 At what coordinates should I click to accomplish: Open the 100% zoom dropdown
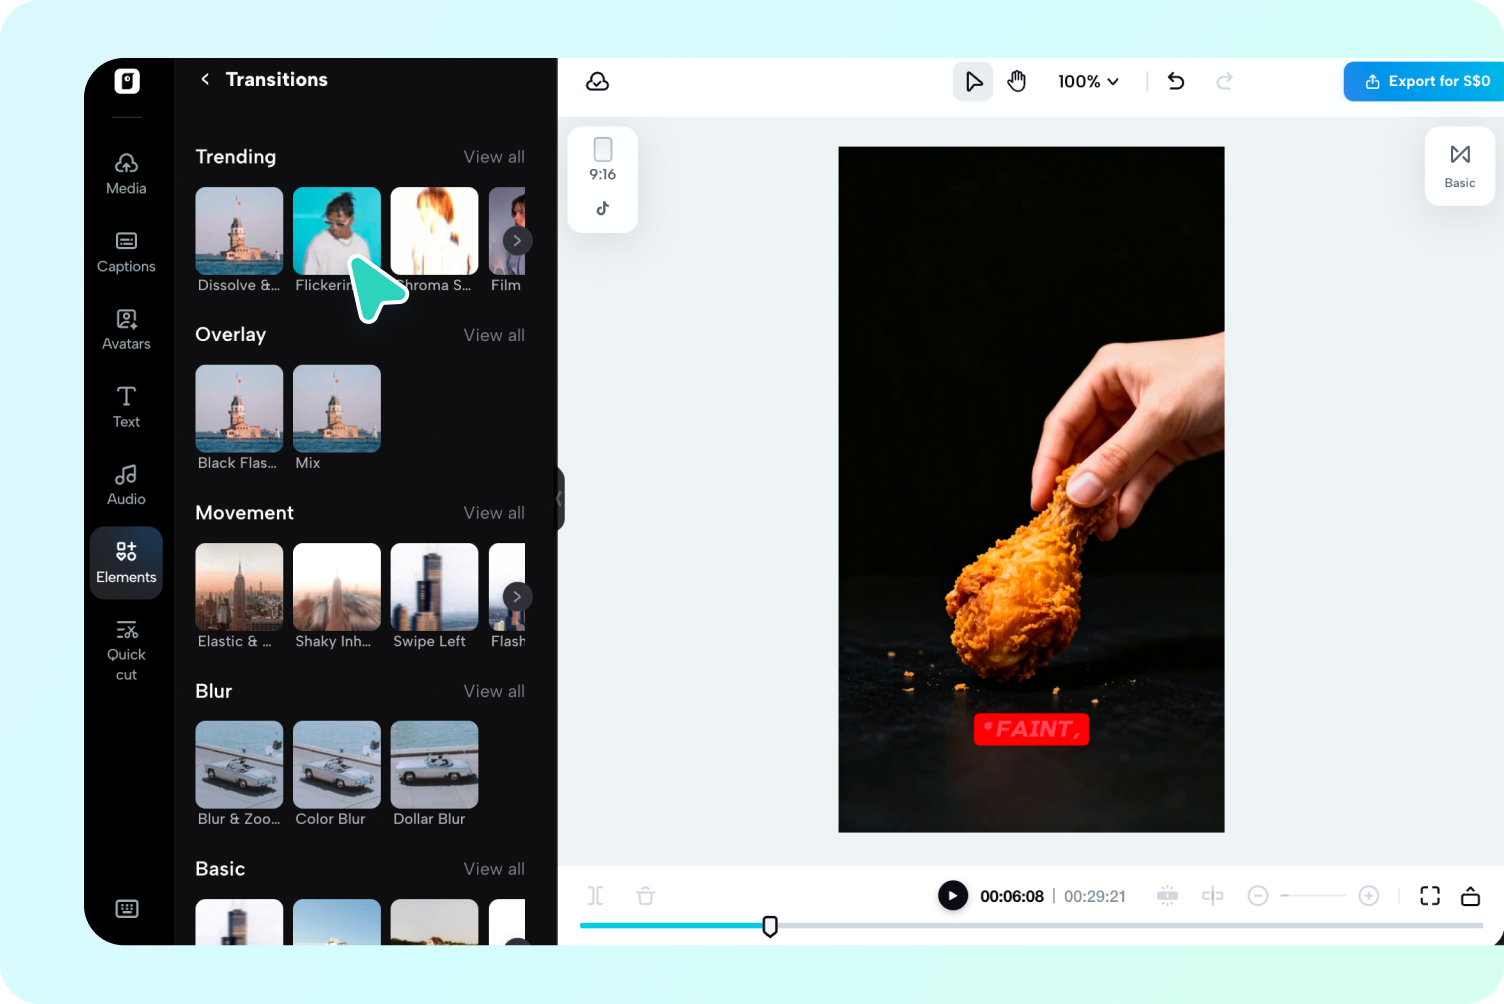point(1088,81)
